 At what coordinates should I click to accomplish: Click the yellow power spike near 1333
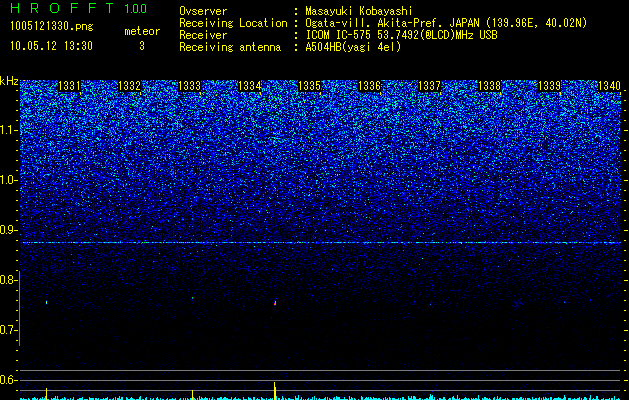click(193, 394)
